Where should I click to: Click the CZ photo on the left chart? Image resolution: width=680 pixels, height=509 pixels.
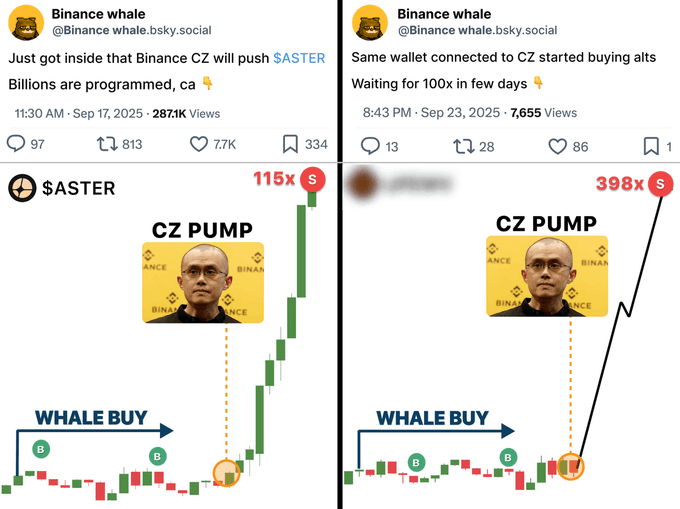[203, 283]
